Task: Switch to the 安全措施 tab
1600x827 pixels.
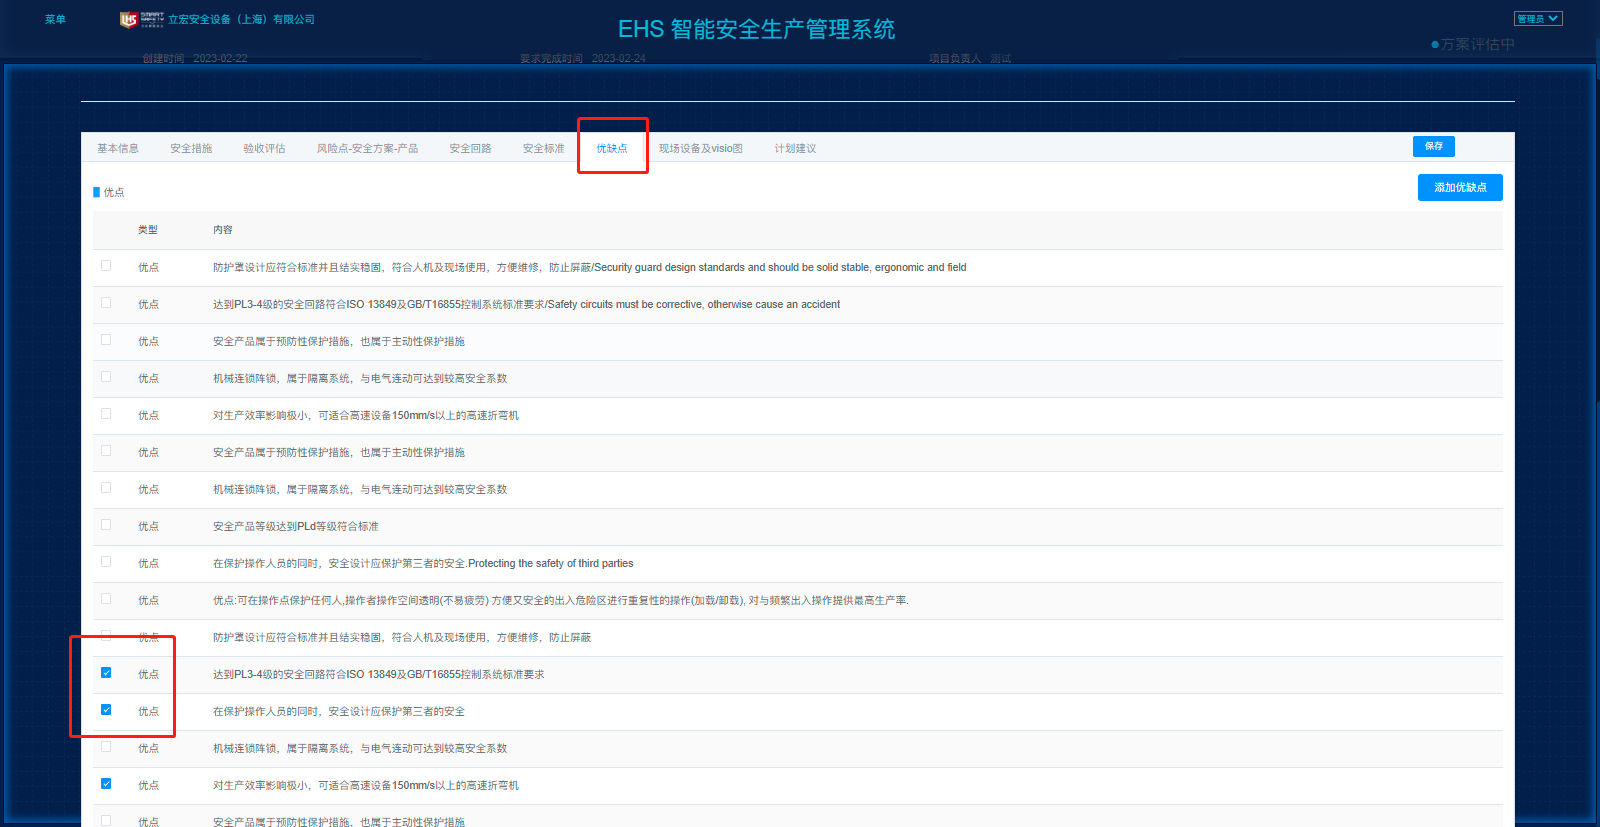Action: tap(191, 148)
